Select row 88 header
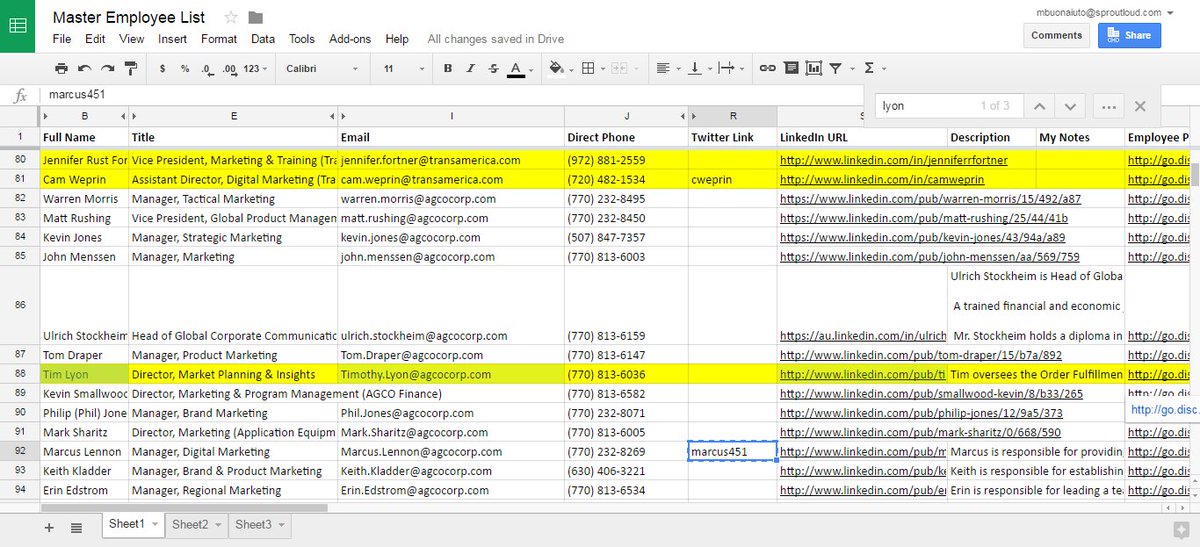Screen dimensions: 1200x547 20,375
